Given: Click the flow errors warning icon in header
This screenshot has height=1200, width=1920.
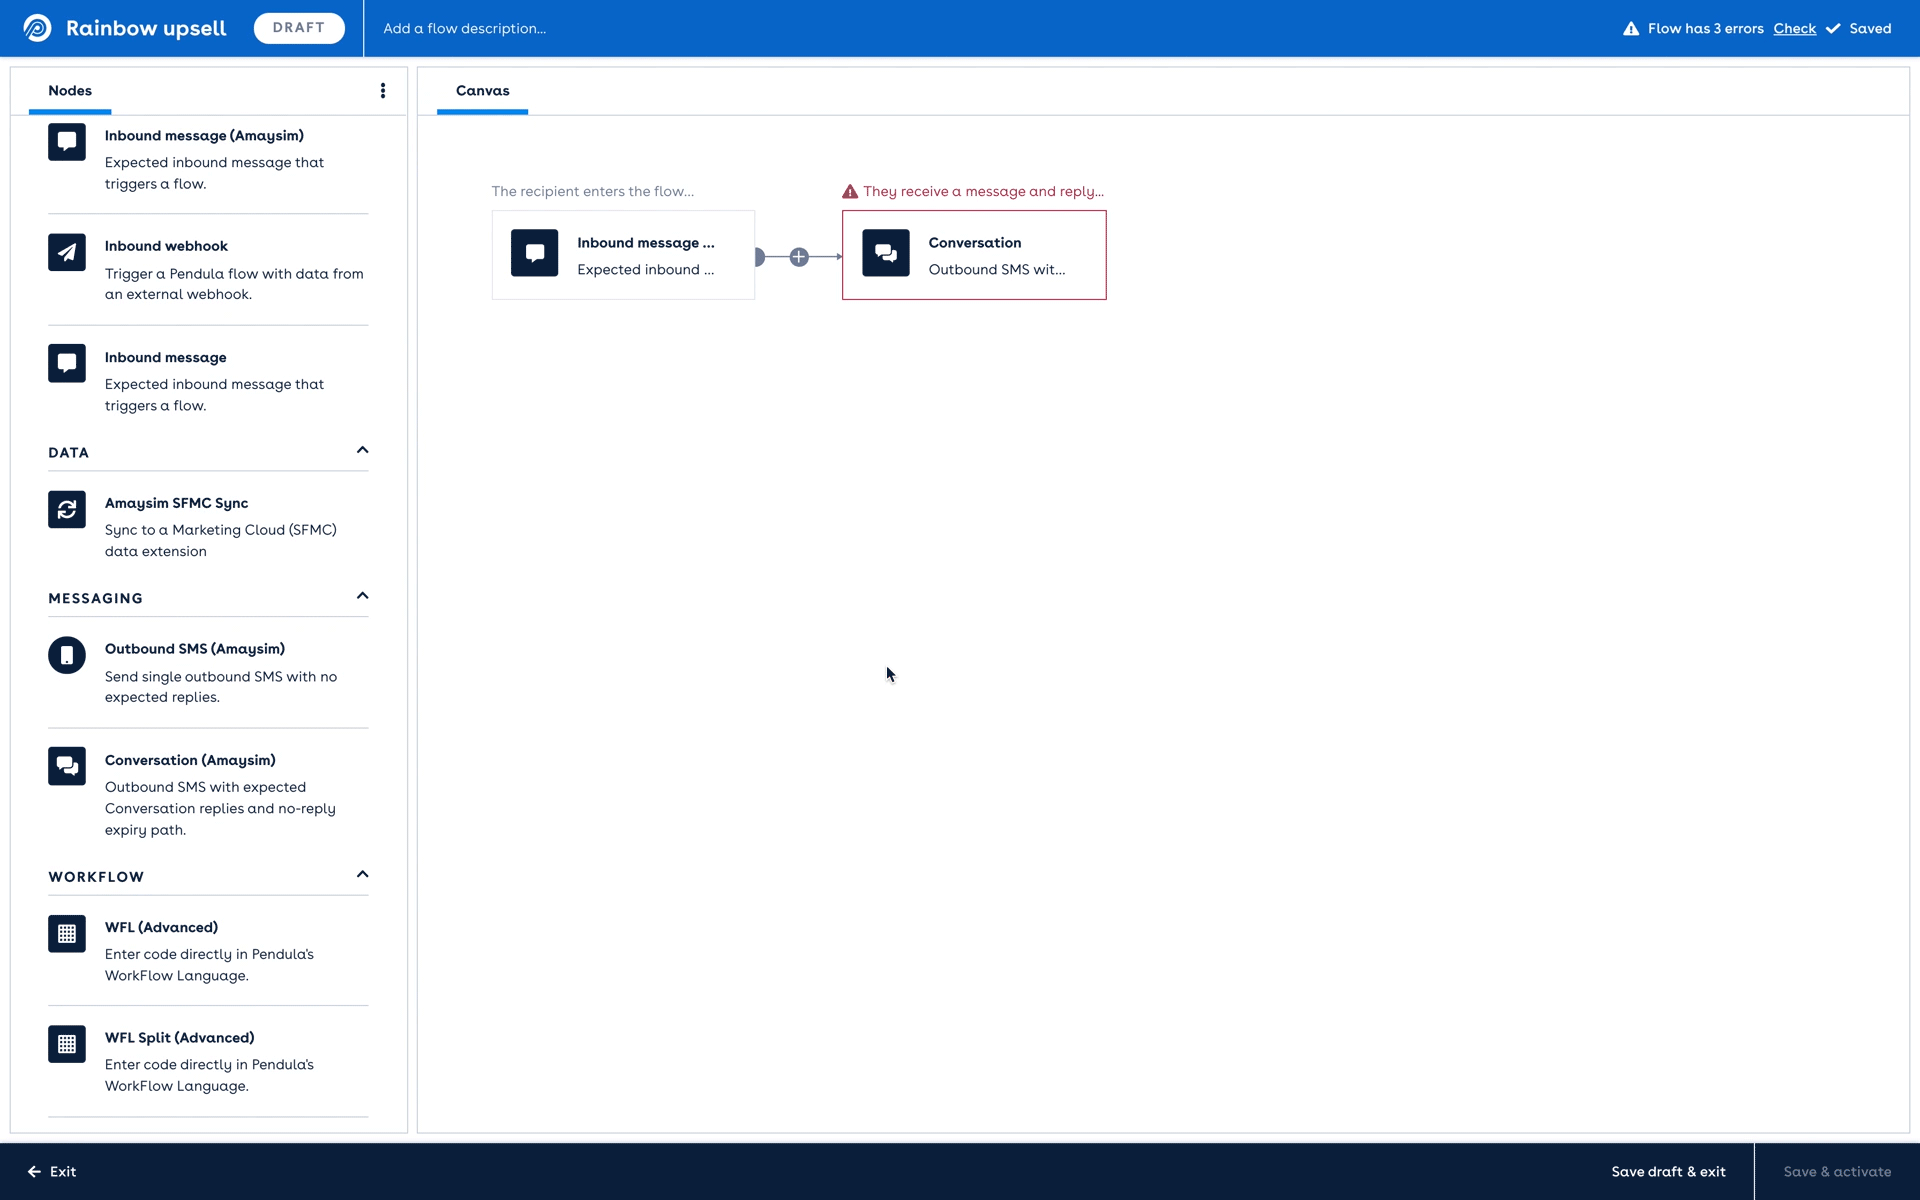Looking at the screenshot, I should [x=1631, y=28].
